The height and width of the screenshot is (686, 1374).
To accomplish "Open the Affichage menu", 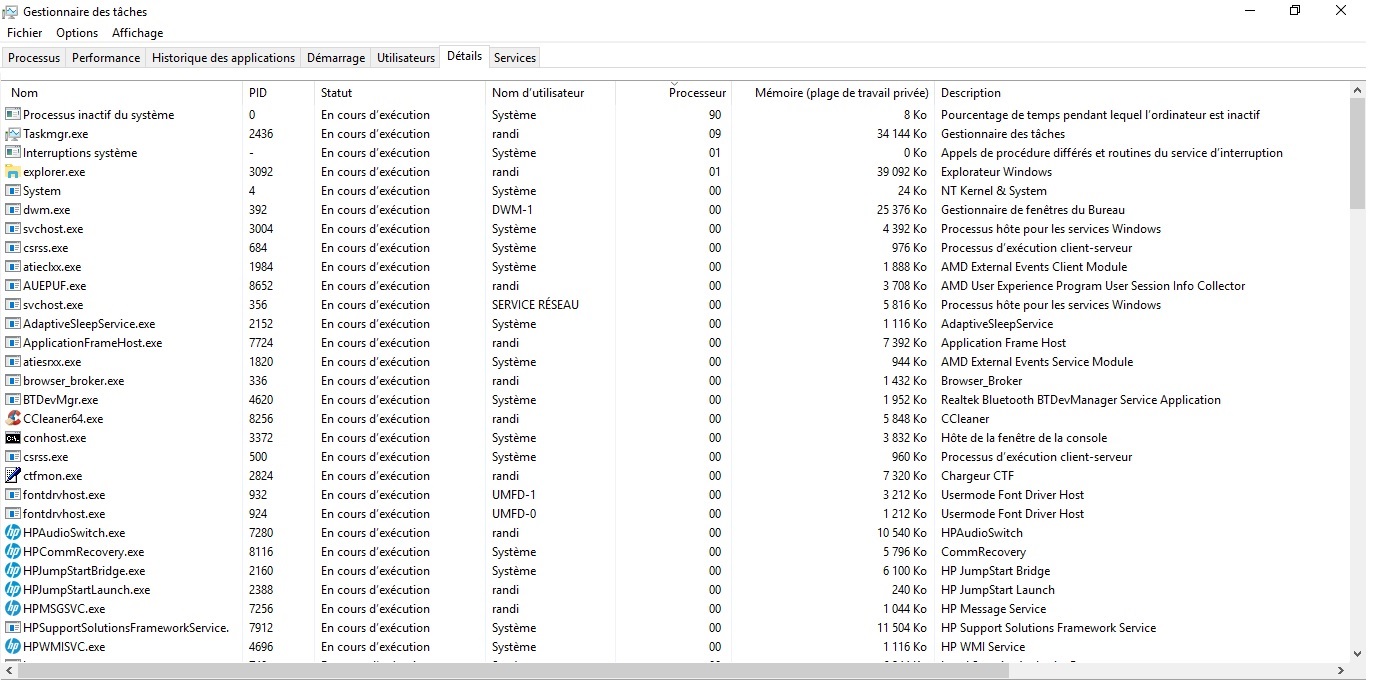I will [x=137, y=33].
